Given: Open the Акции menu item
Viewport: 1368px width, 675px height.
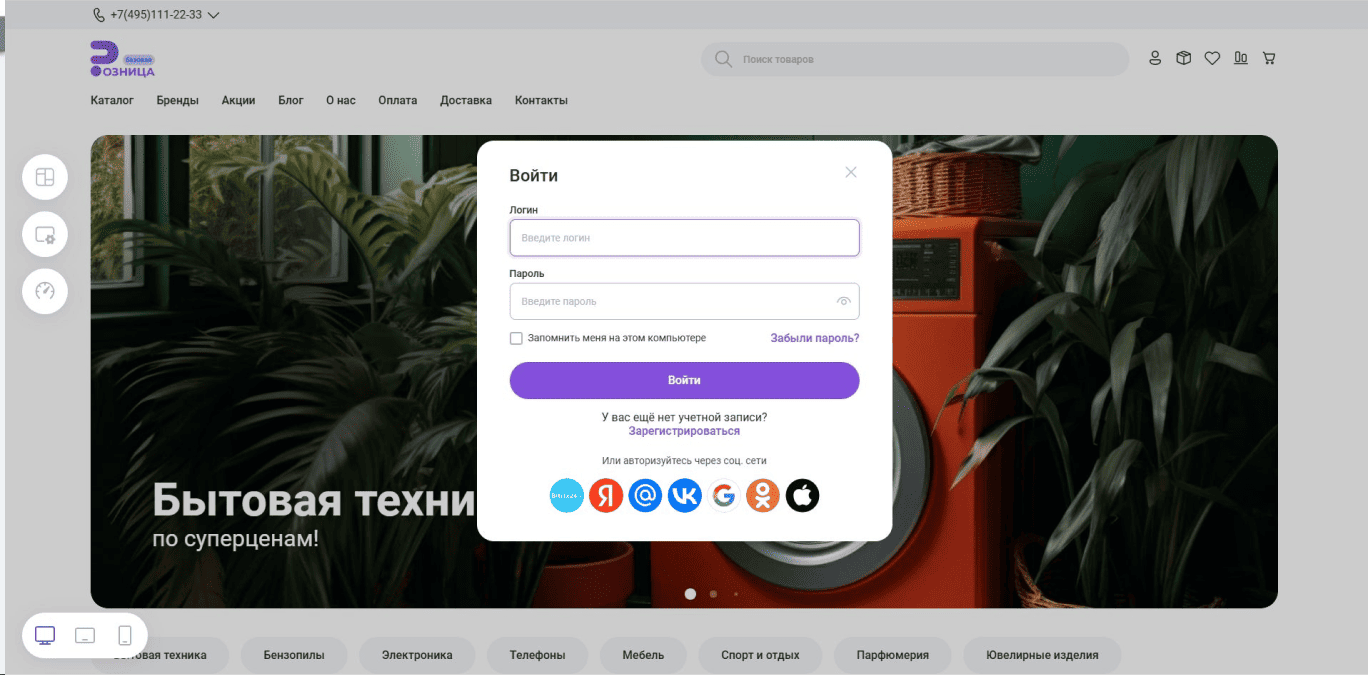Looking at the screenshot, I should pyautogui.click(x=238, y=100).
